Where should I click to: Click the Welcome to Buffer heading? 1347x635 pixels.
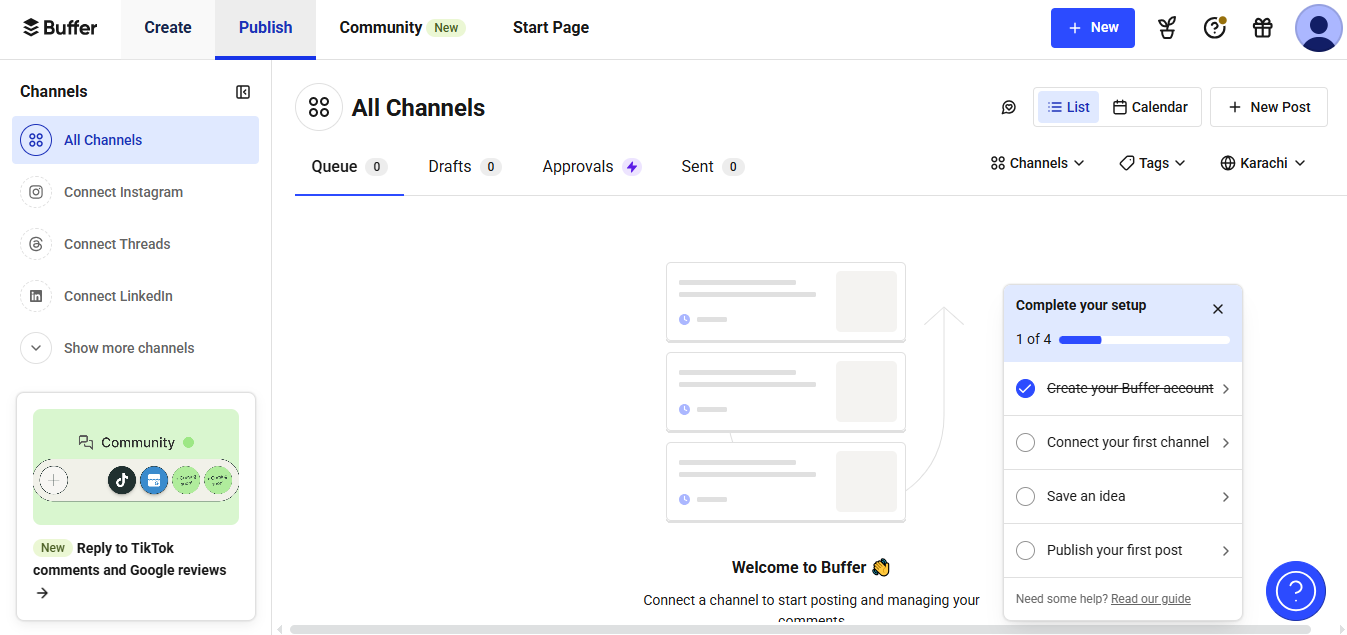click(x=811, y=567)
